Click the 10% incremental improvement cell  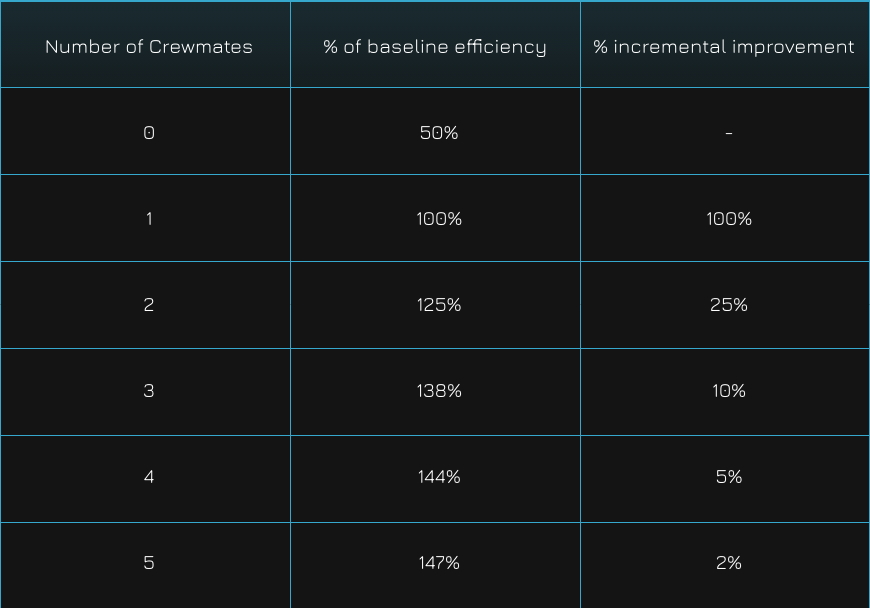[729, 391]
